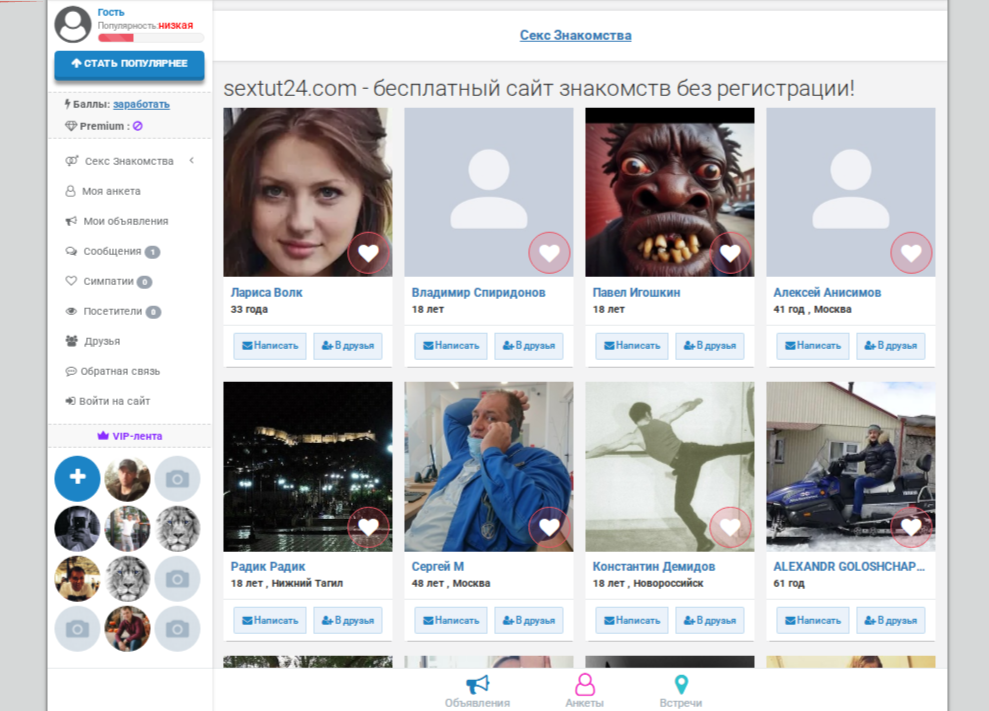Click the Сообщения count badge
Screen dimensions: 989x711
coord(152,252)
